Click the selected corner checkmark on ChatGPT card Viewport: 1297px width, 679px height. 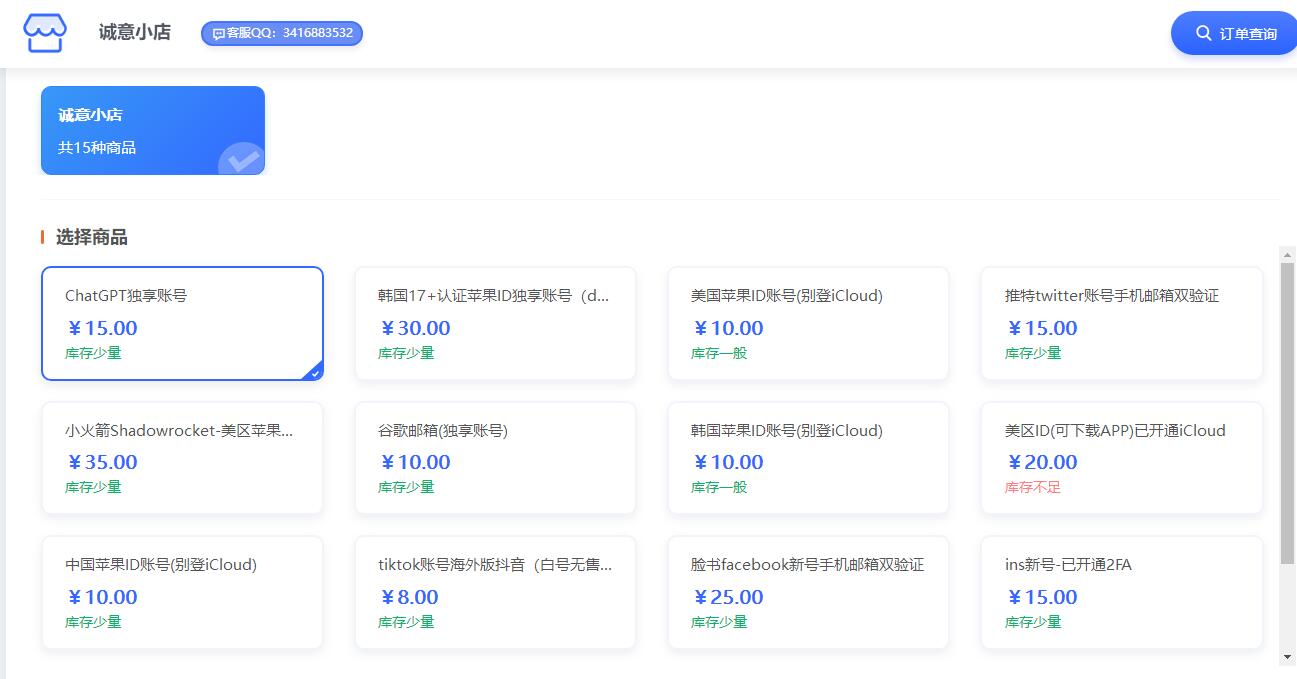pos(315,372)
